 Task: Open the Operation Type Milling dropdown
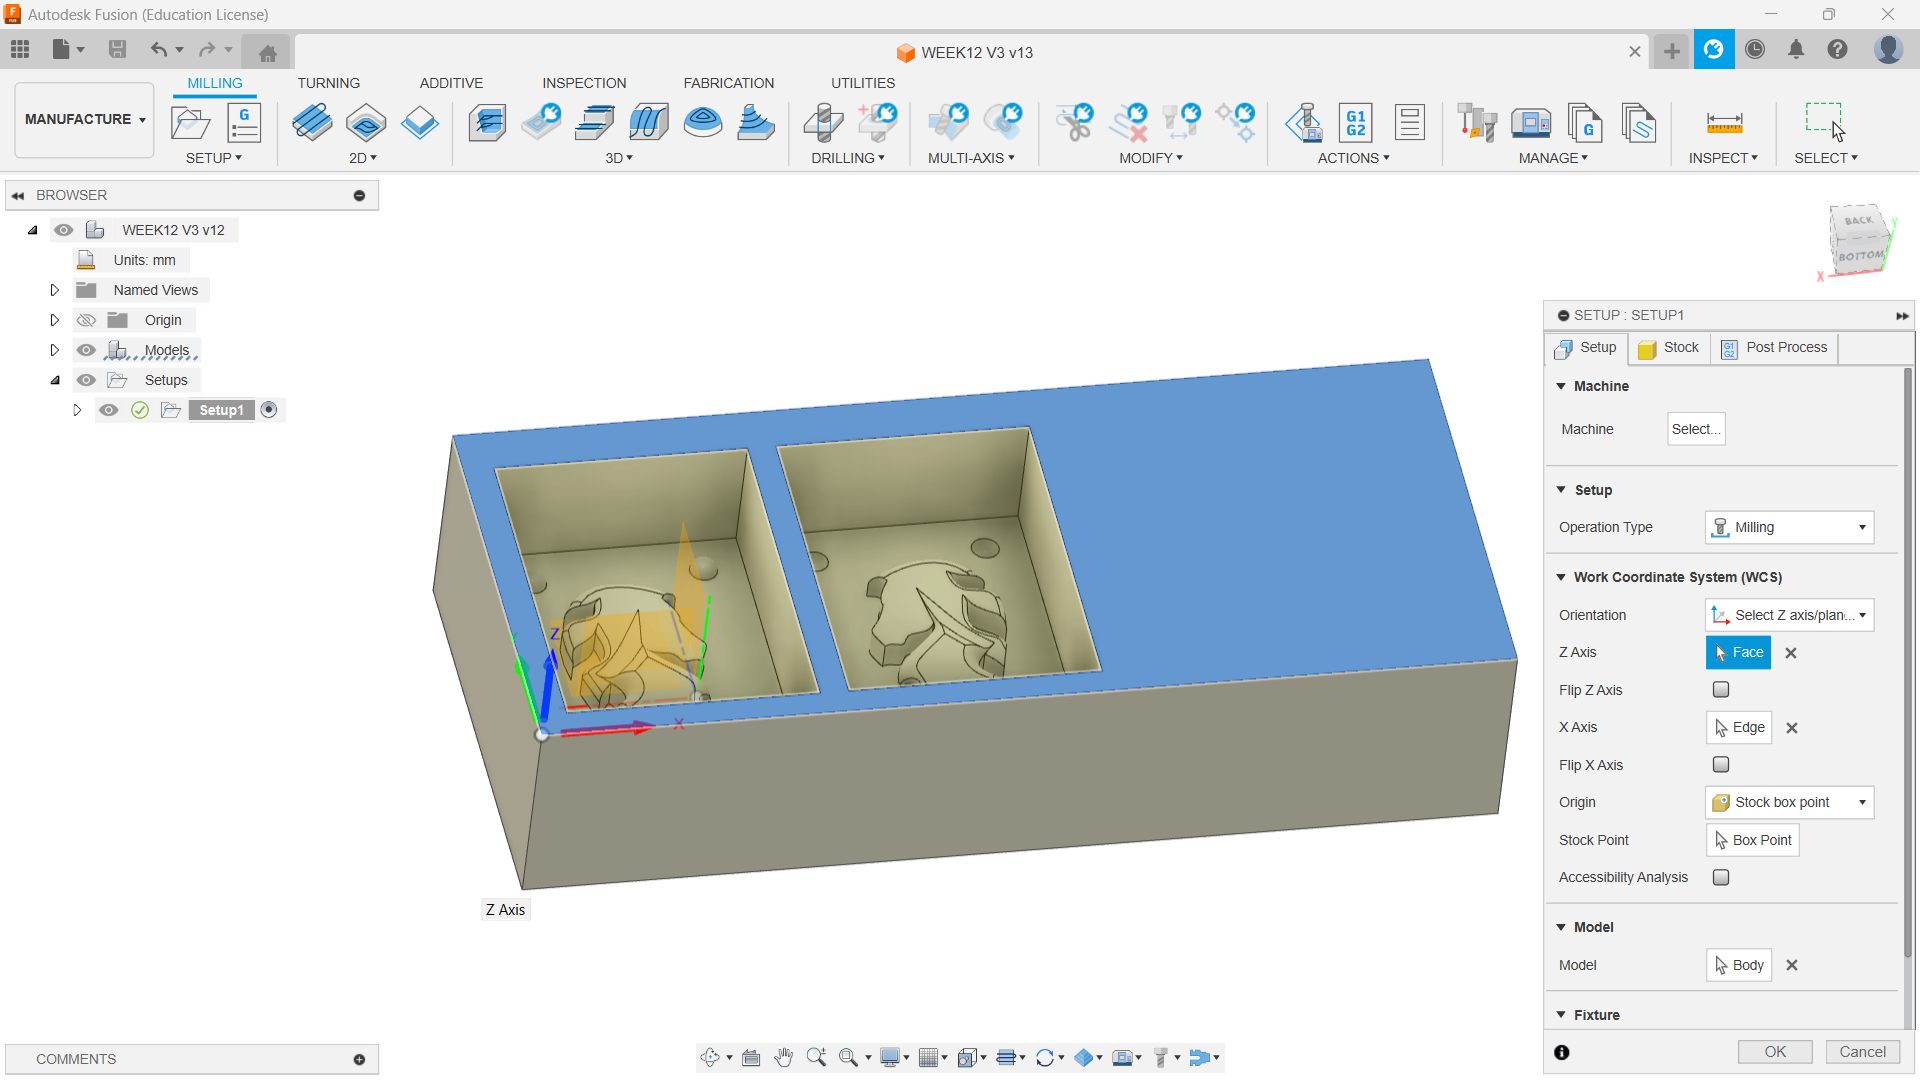[1788, 527]
